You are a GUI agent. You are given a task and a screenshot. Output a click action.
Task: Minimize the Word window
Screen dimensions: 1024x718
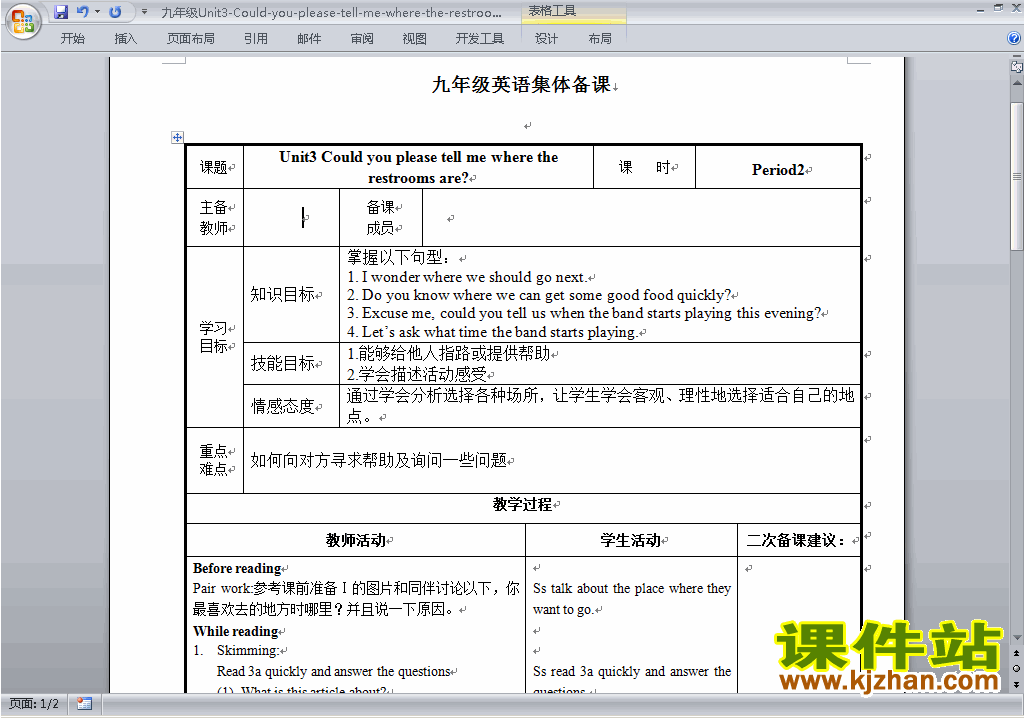(980, 8)
